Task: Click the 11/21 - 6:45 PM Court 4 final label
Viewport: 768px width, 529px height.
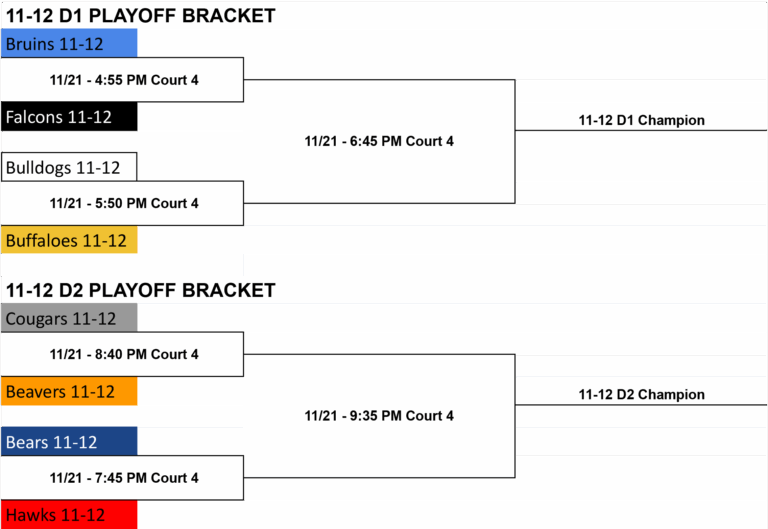Action: click(379, 142)
